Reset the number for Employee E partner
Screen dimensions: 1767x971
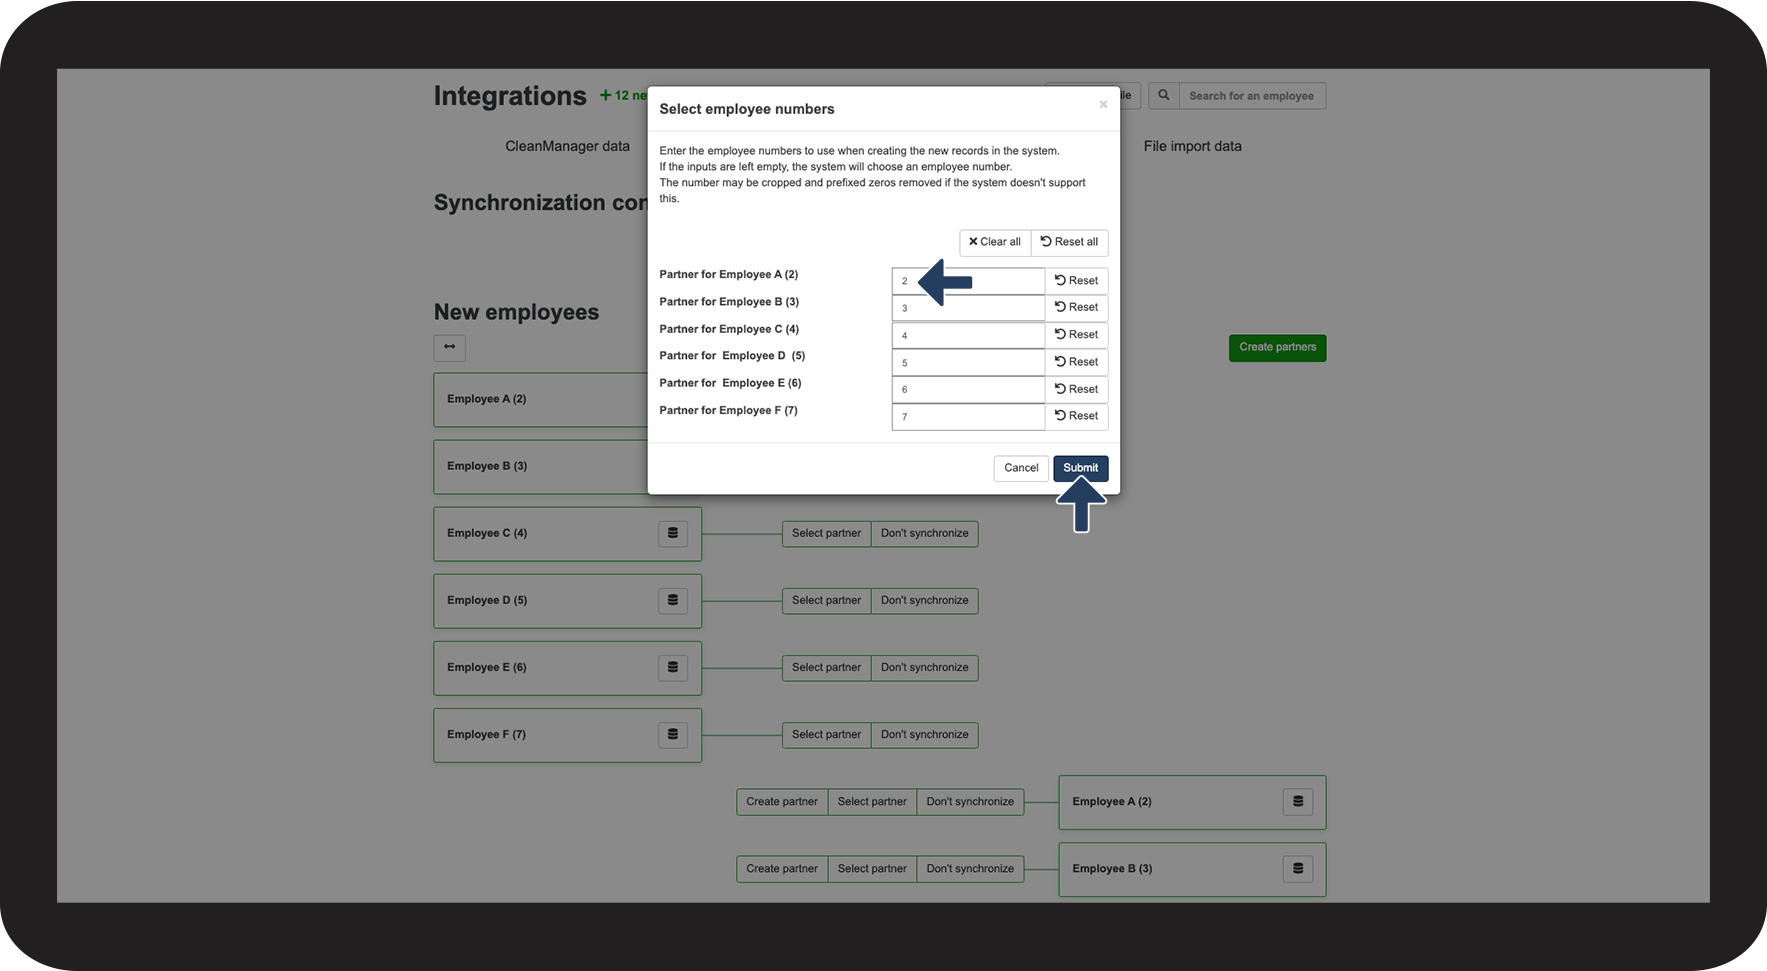point(1076,389)
